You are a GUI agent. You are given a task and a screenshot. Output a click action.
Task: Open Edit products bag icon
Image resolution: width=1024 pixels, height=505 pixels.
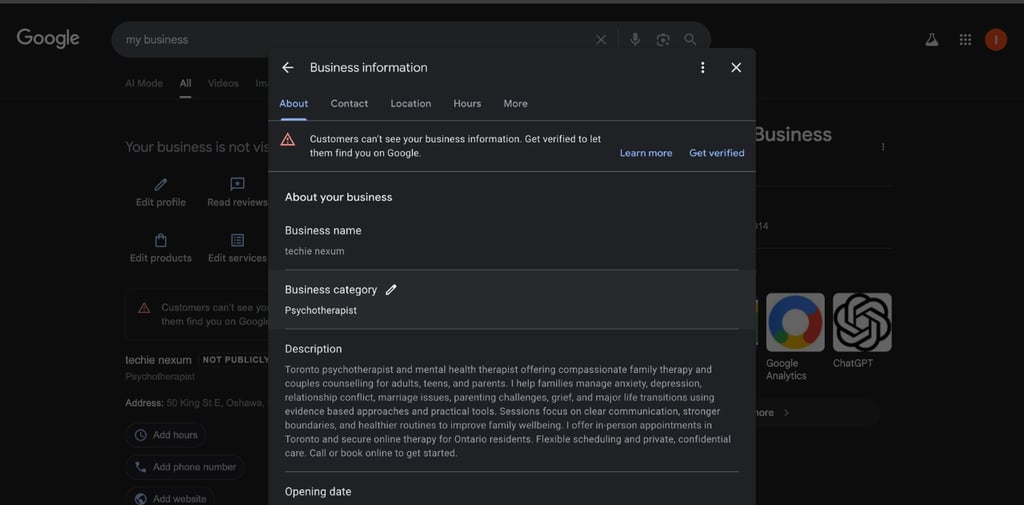coord(161,240)
